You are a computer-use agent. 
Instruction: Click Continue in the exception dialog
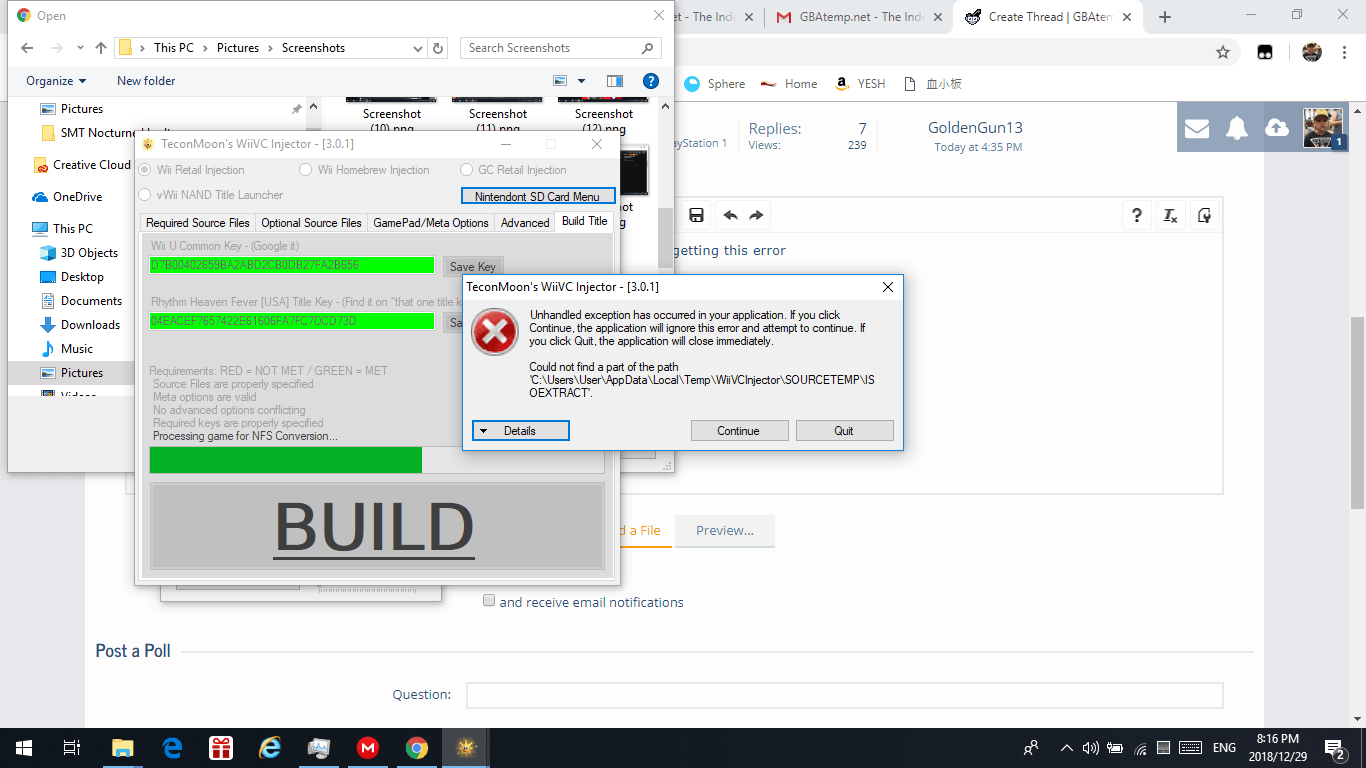(738, 431)
